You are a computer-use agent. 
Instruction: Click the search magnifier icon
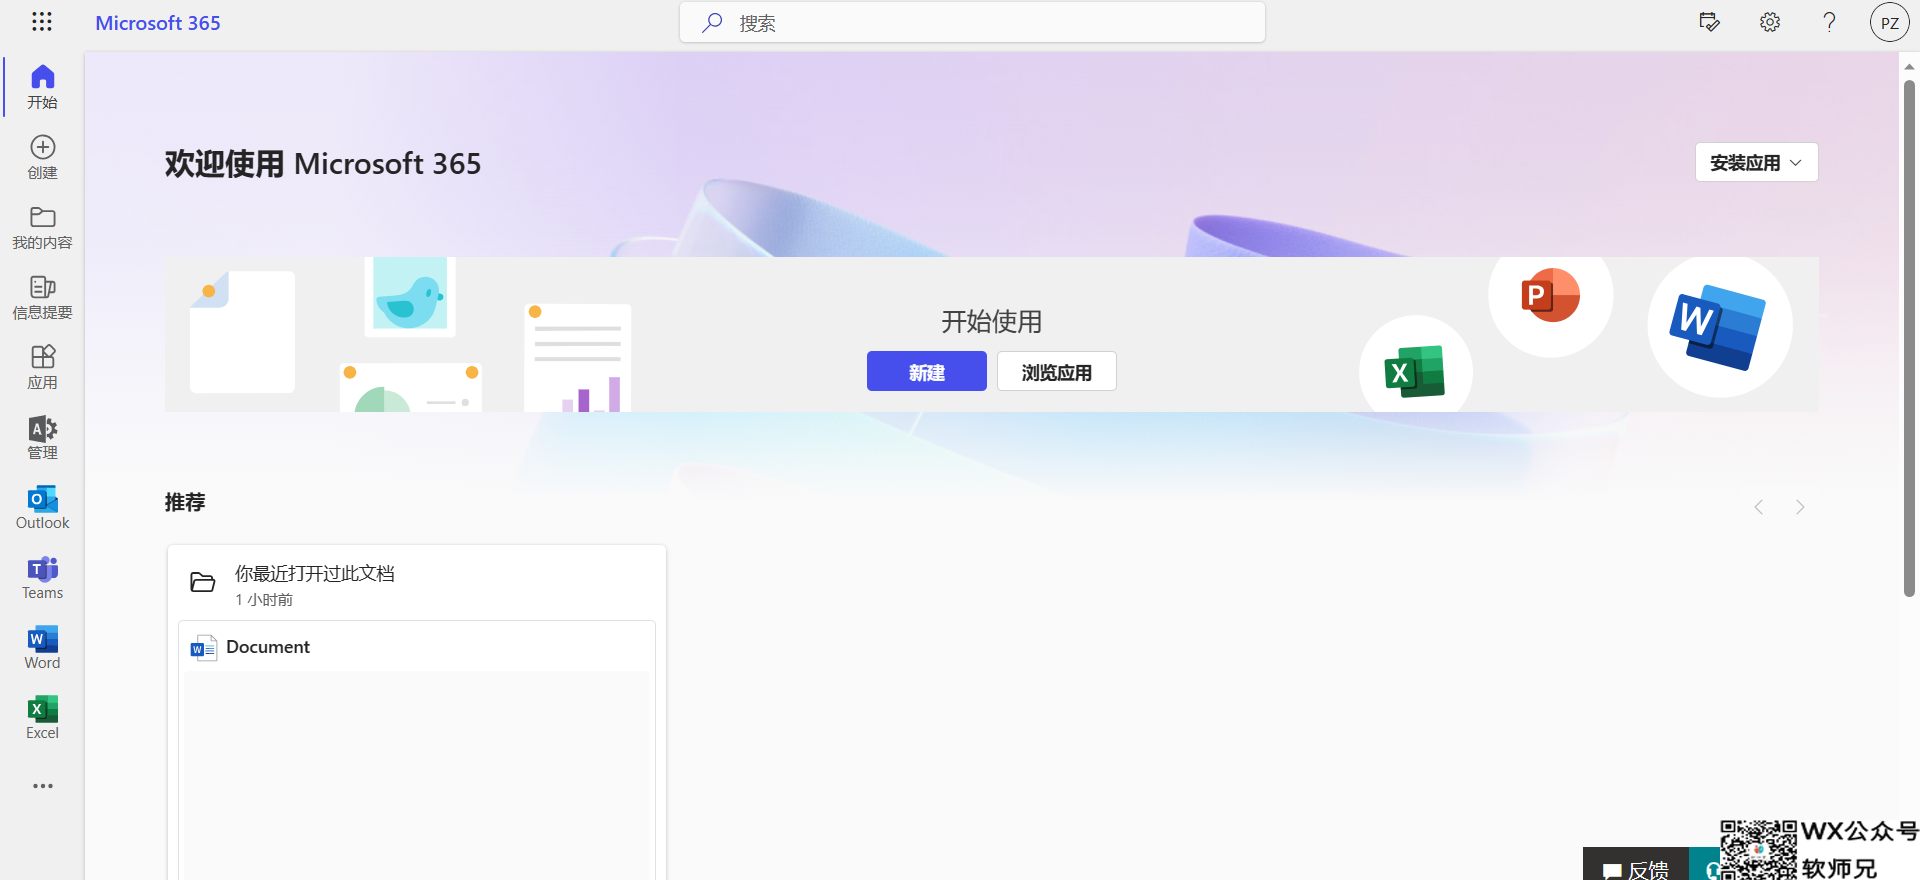point(712,22)
